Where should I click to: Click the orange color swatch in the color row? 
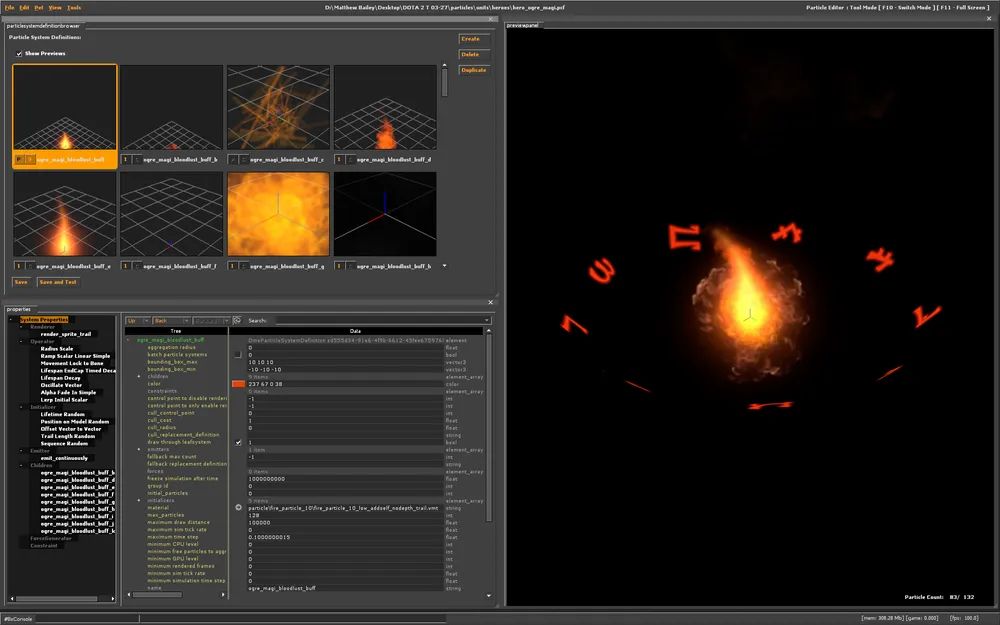click(x=238, y=383)
